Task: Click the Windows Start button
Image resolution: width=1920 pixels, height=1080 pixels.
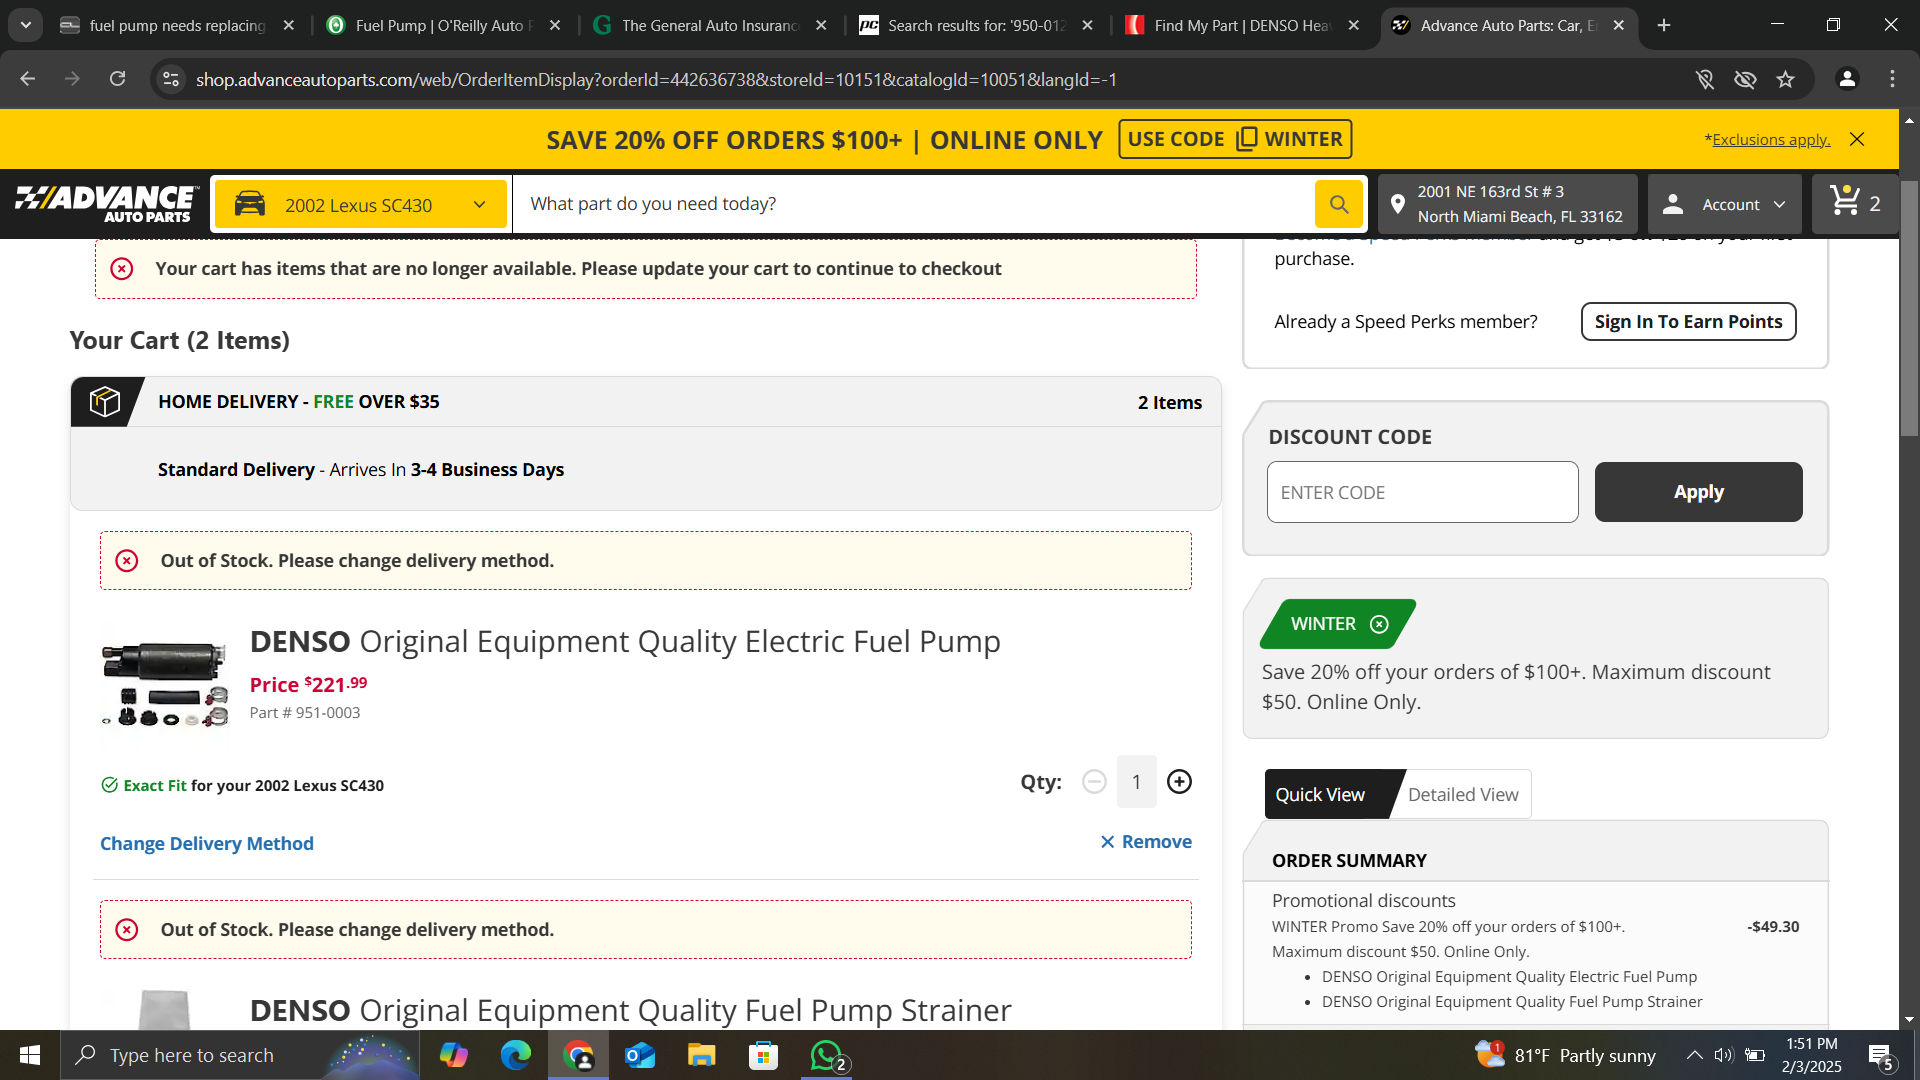Action: coord(30,1055)
